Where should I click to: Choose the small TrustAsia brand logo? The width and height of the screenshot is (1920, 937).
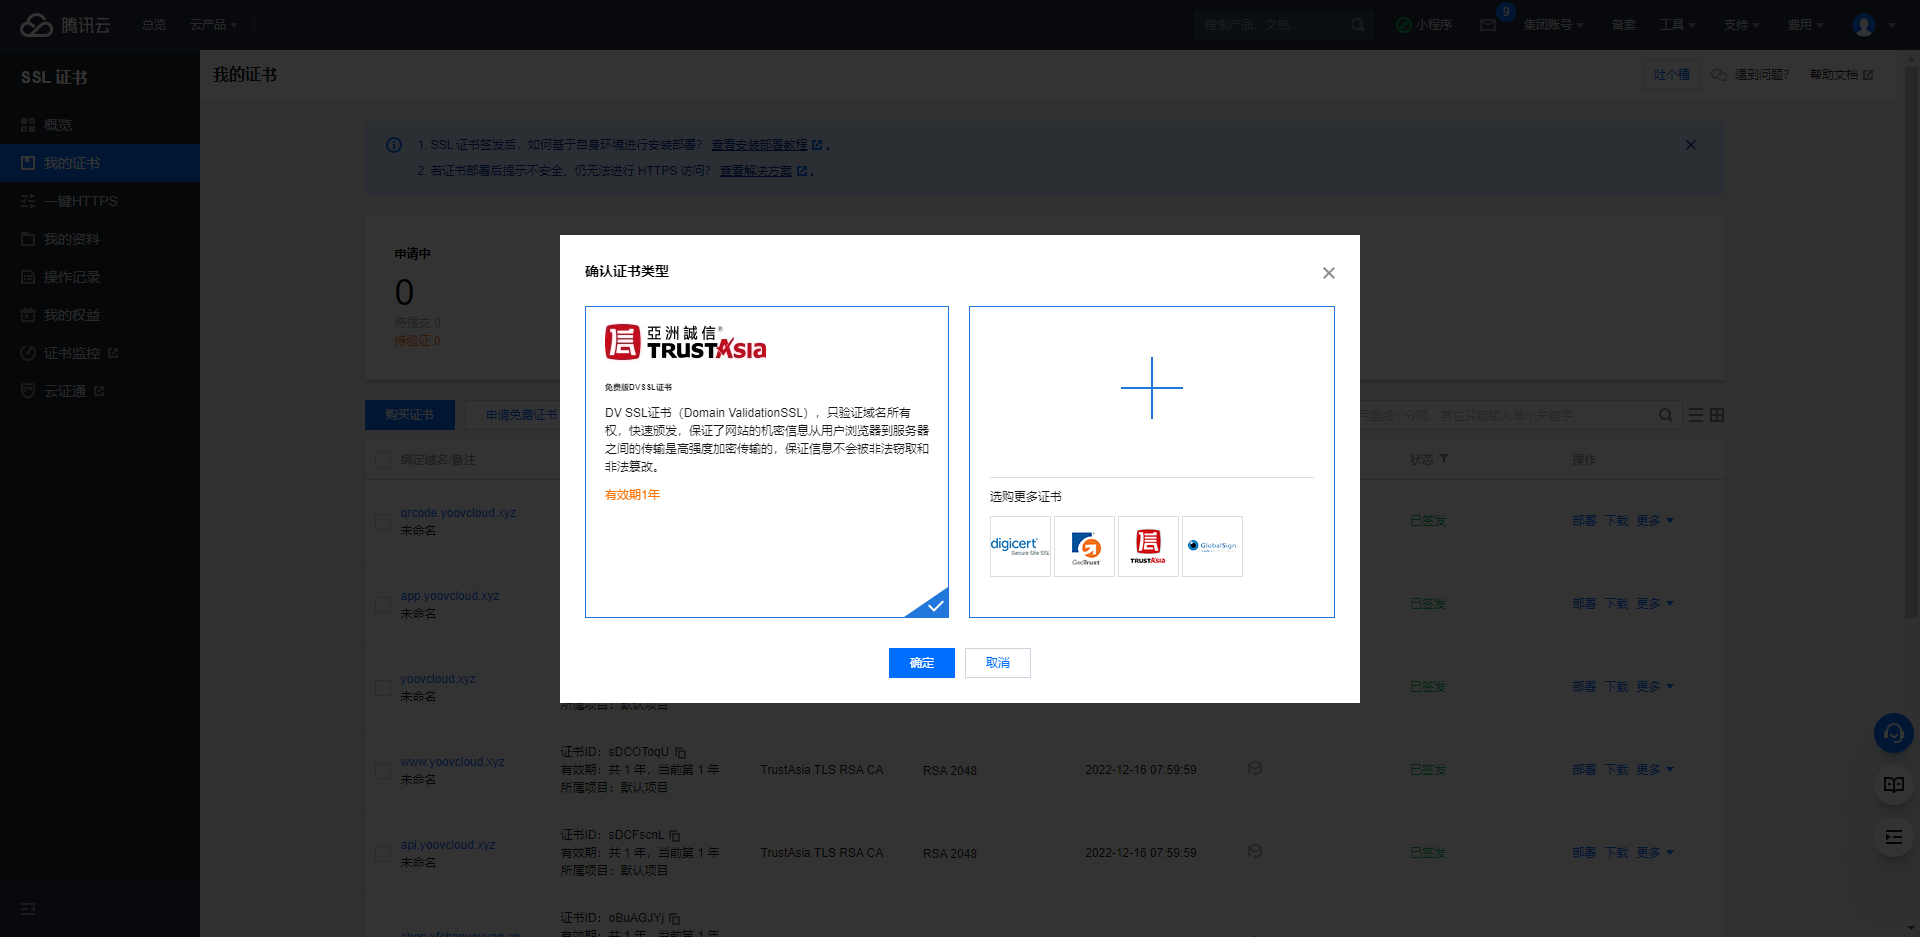pyautogui.click(x=1148, y=546)
